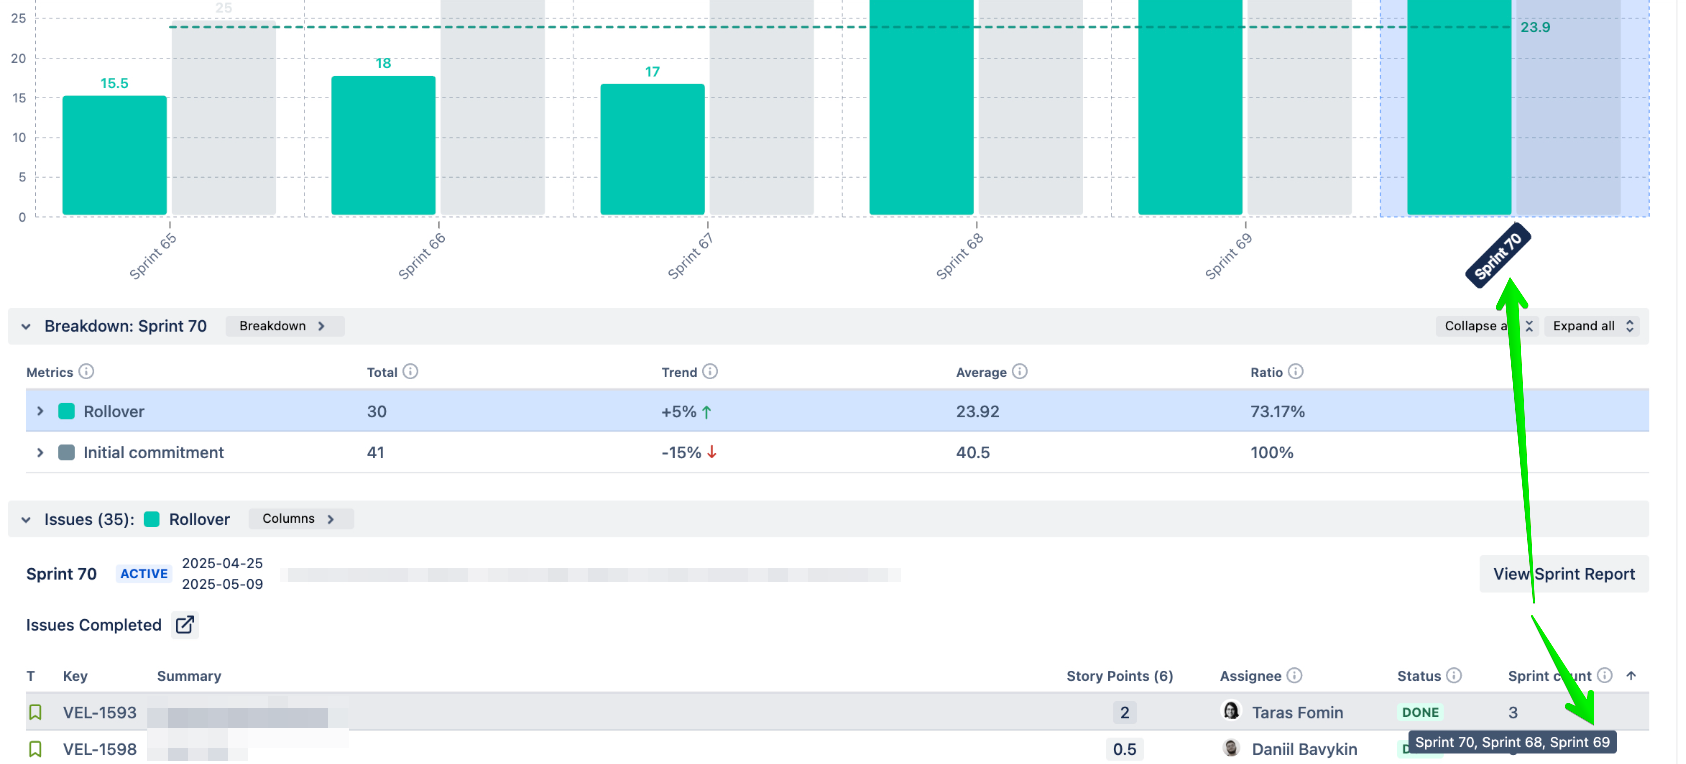The height and width of the screenshot is (764, 1686).
Task: Open issue VEL-1598
Action: click(x=100, y=749)
